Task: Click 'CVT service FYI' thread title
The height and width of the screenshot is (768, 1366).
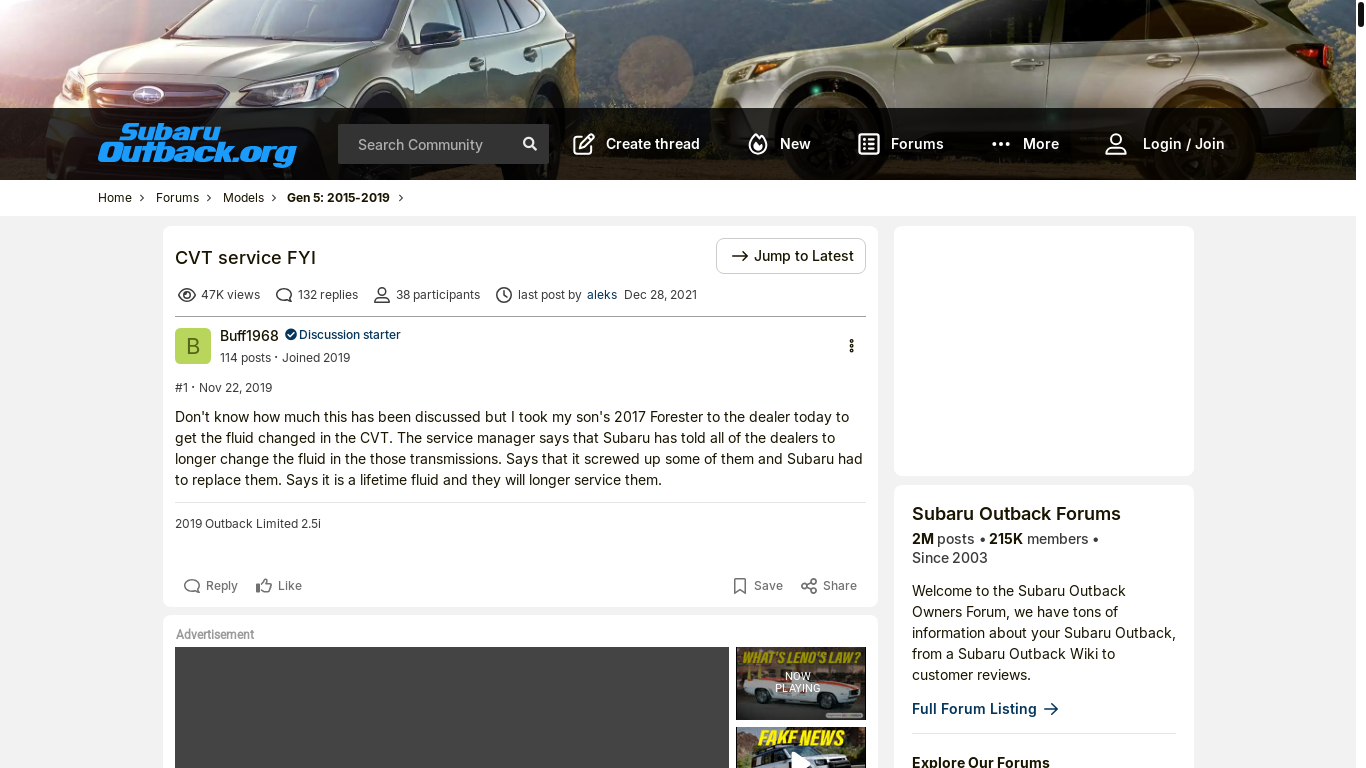Action: click(245, 258)
